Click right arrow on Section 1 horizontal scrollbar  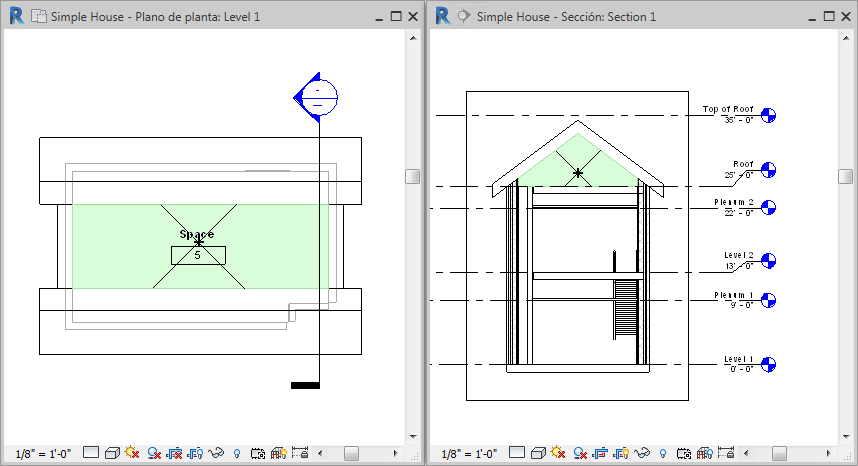828,453
